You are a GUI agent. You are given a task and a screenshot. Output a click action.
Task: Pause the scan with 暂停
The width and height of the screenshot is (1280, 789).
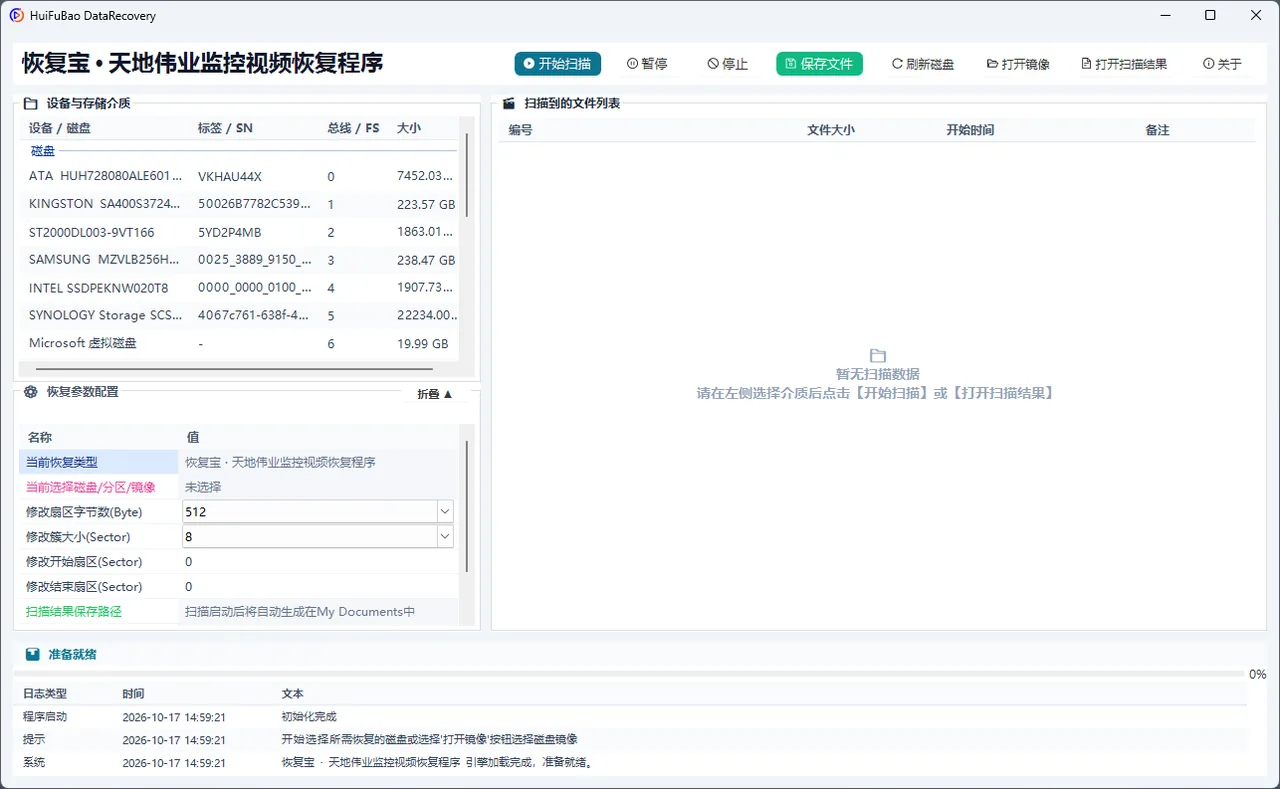[647, 64]
